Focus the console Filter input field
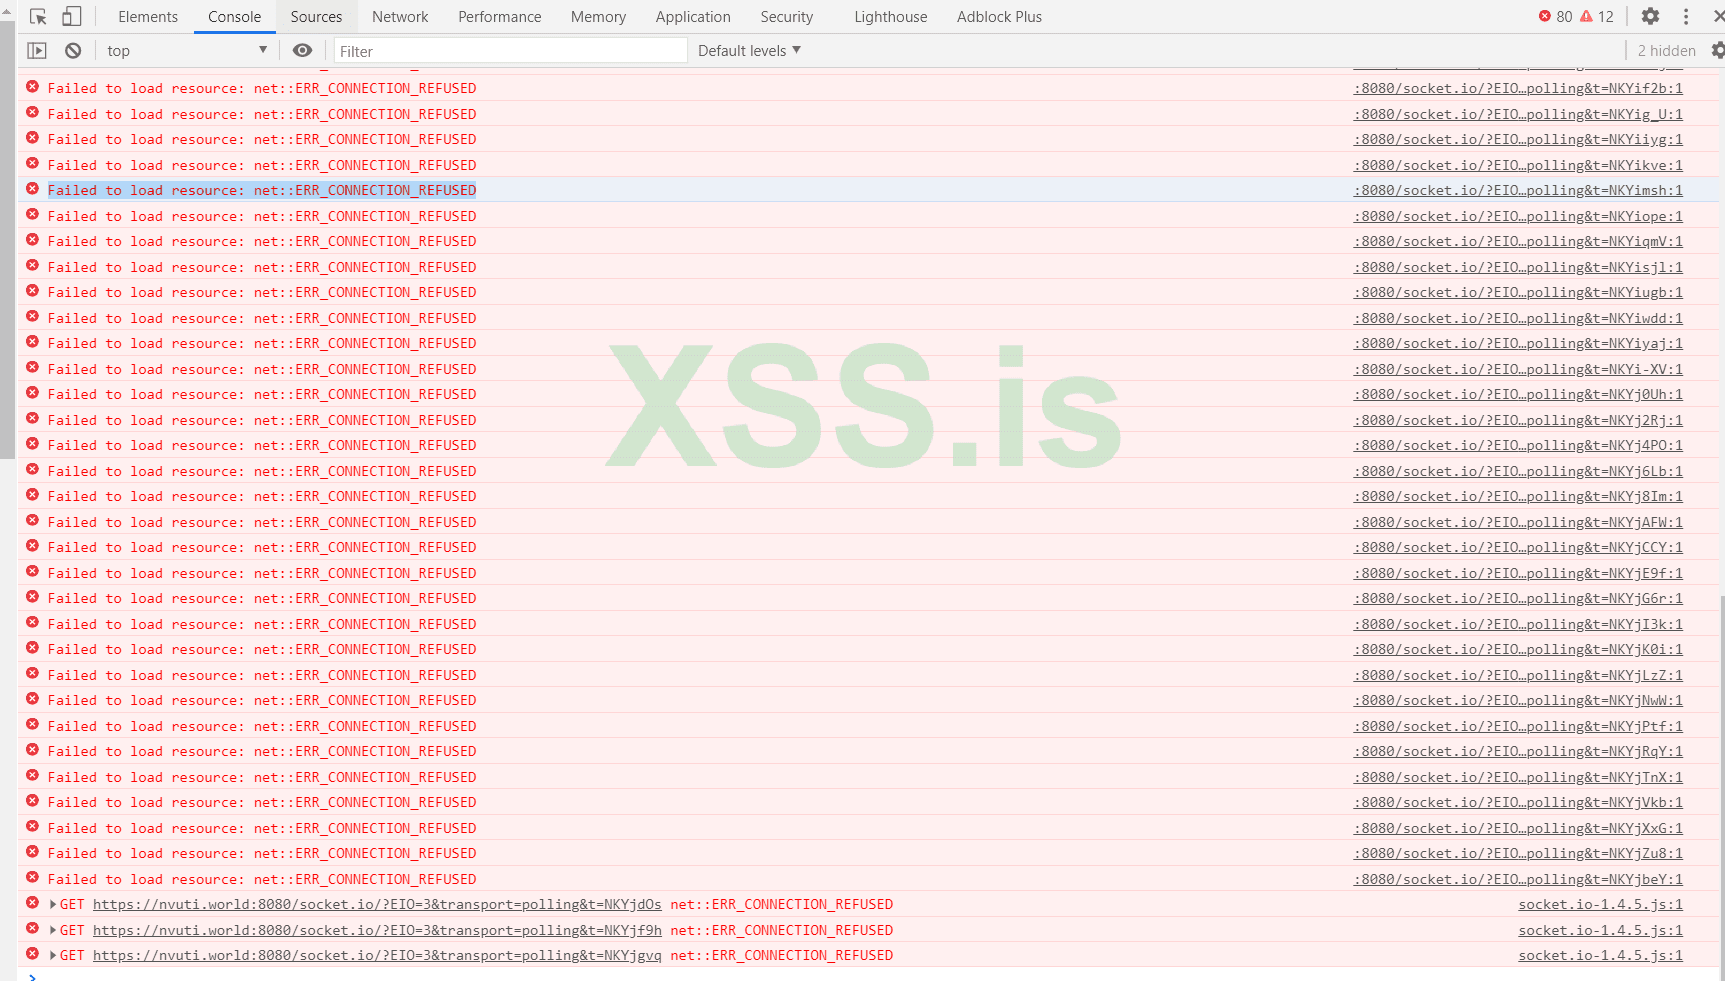 pos(510,51)
